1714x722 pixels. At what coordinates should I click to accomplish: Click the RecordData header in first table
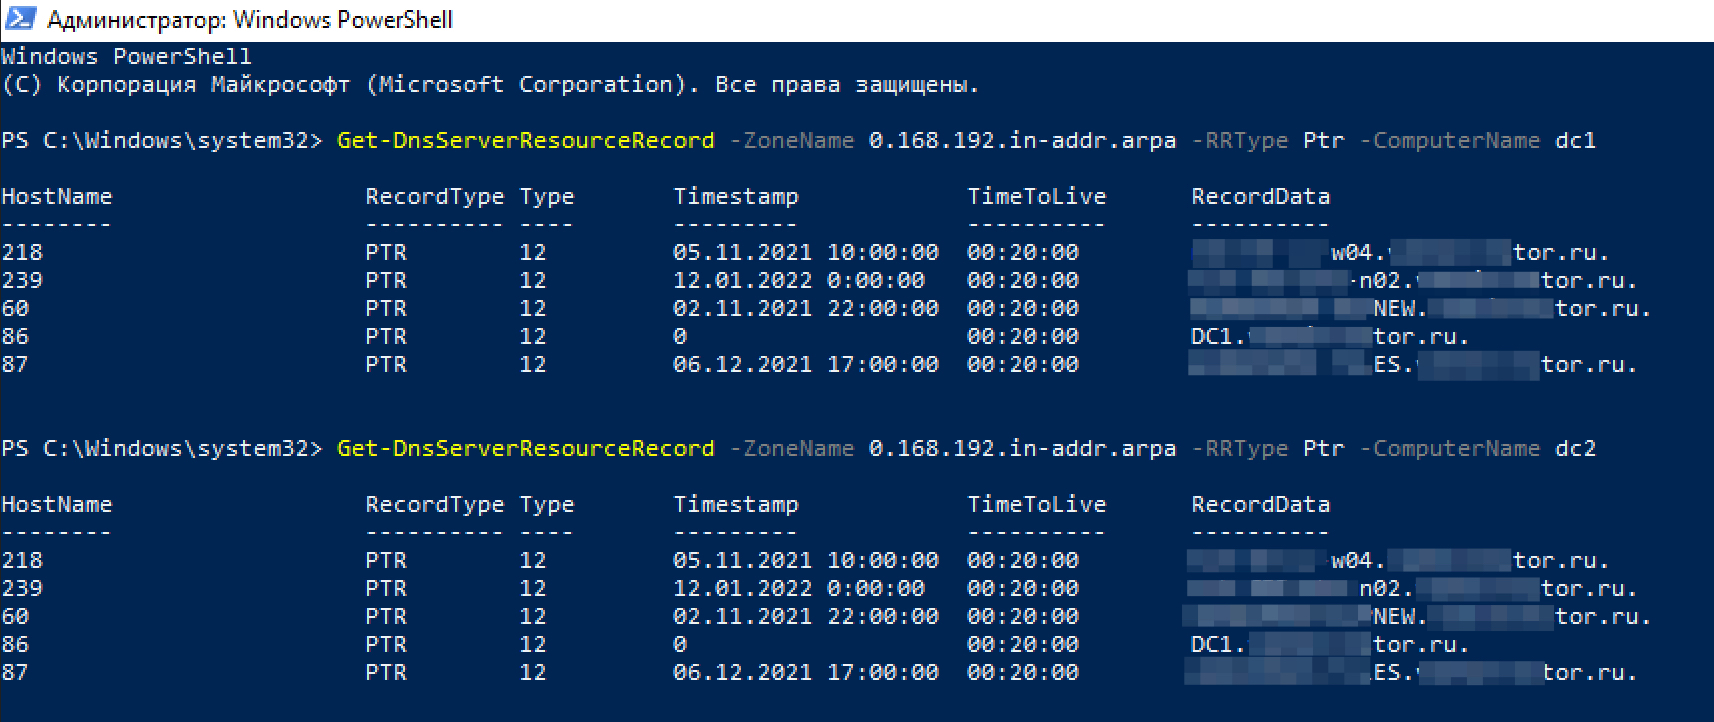(1260, 196)
